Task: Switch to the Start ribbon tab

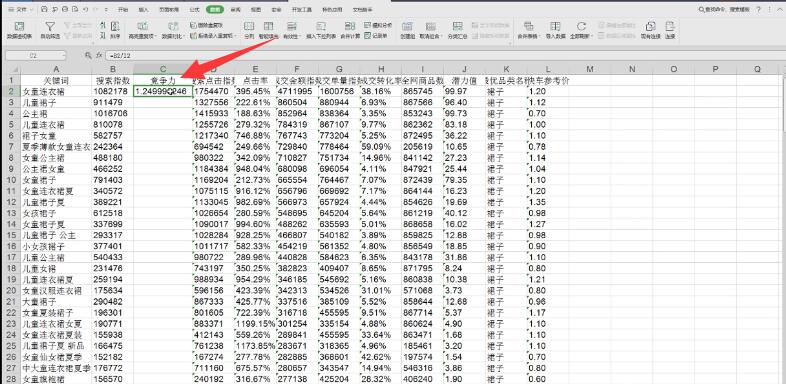Action: [122, 10]
